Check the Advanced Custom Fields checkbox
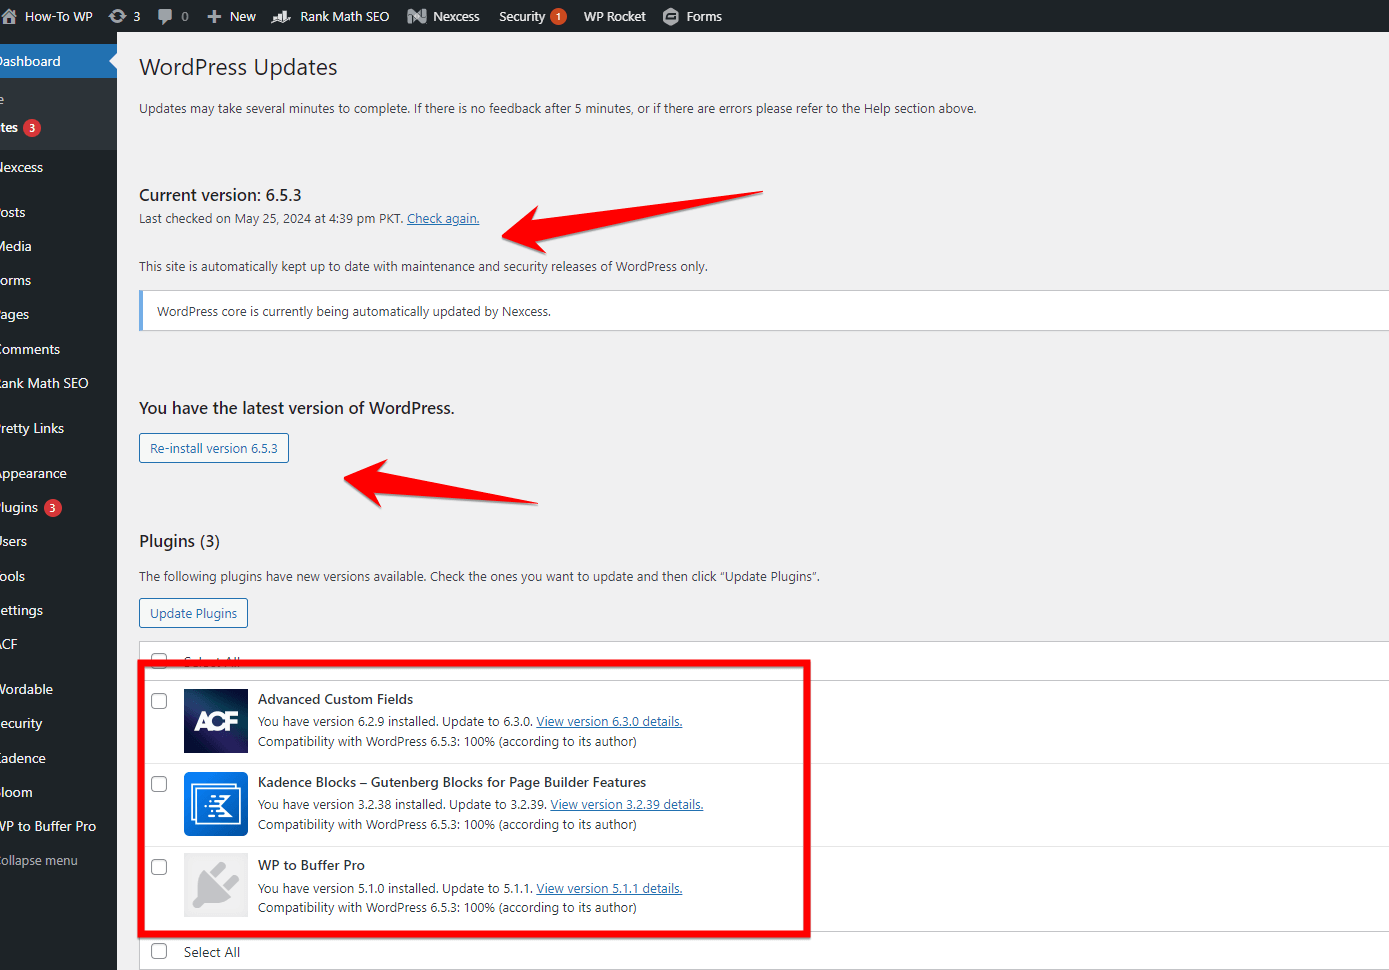 159,701
